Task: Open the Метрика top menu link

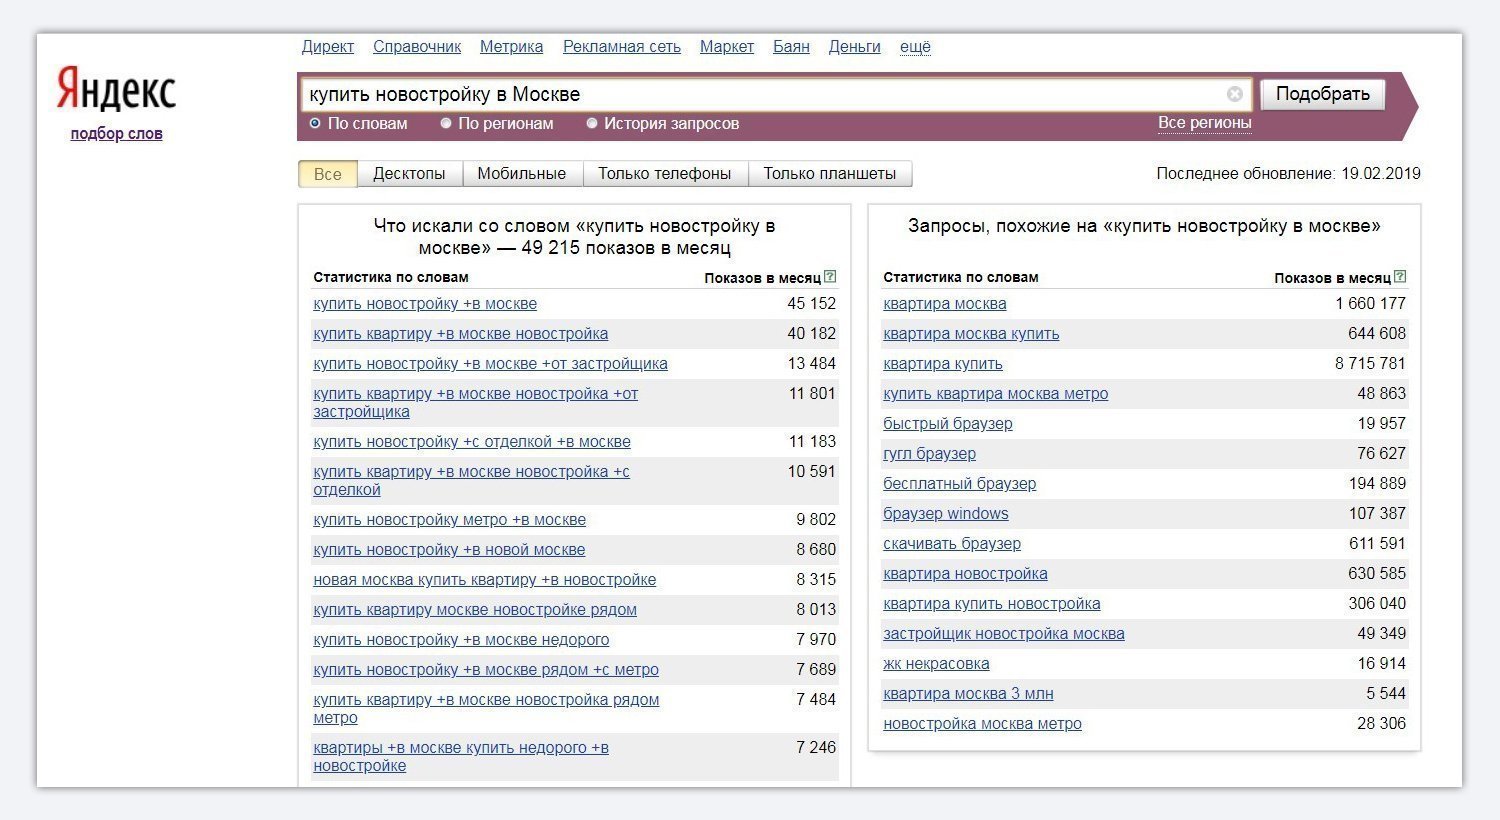Action: pyautogui.click(x=512, y=47)
